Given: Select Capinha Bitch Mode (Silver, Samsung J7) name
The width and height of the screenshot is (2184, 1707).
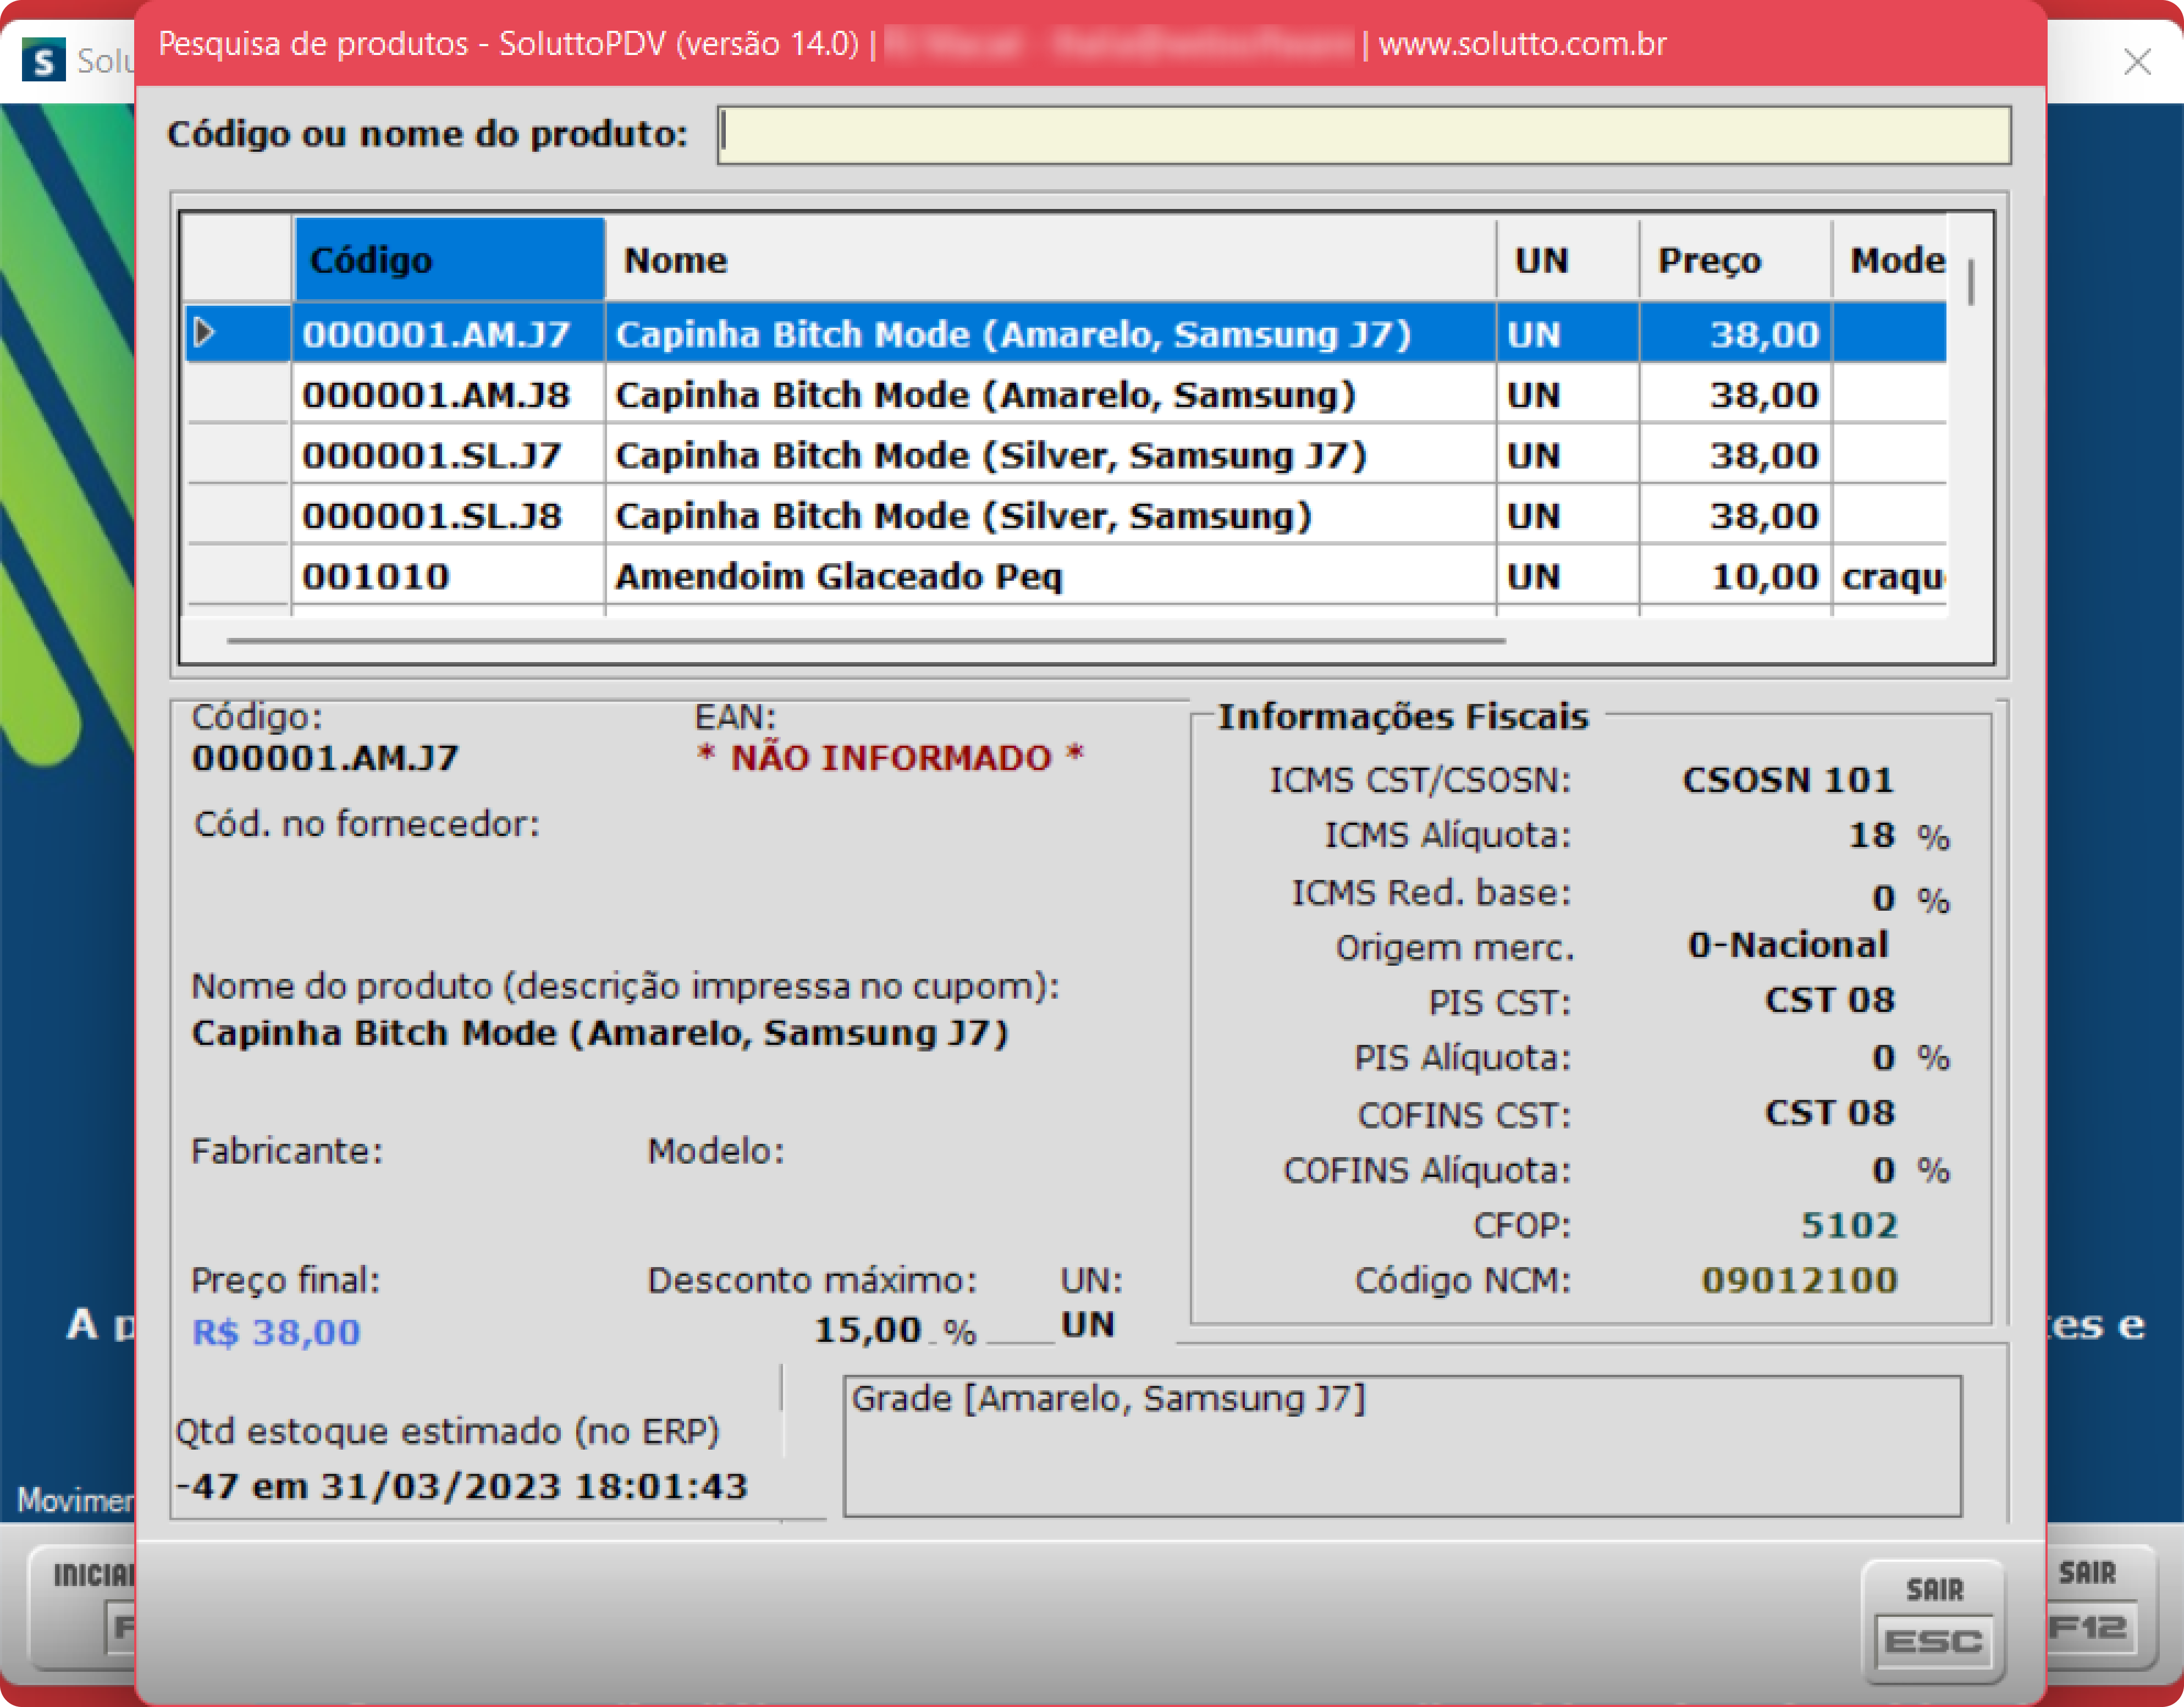Looking at the screenshot, I should point(1050,455).
